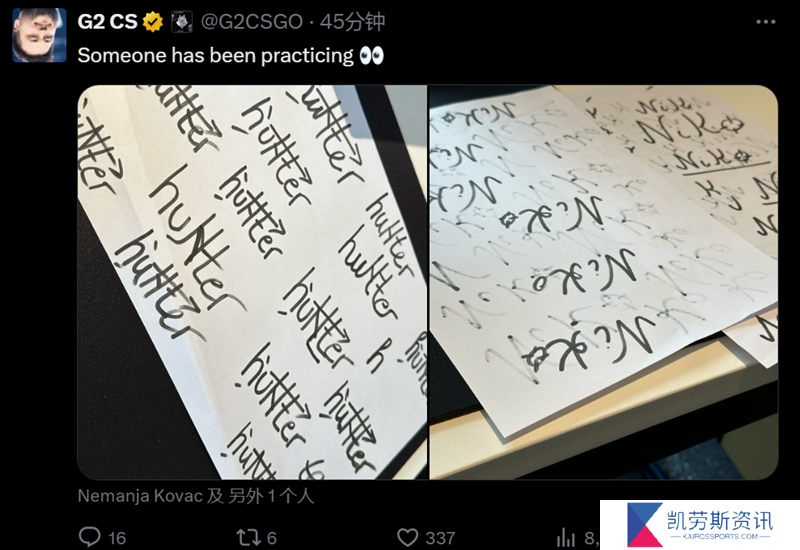Open the view analytics bar icon
This screenshot has width=800, height=550.
(566, 537)
